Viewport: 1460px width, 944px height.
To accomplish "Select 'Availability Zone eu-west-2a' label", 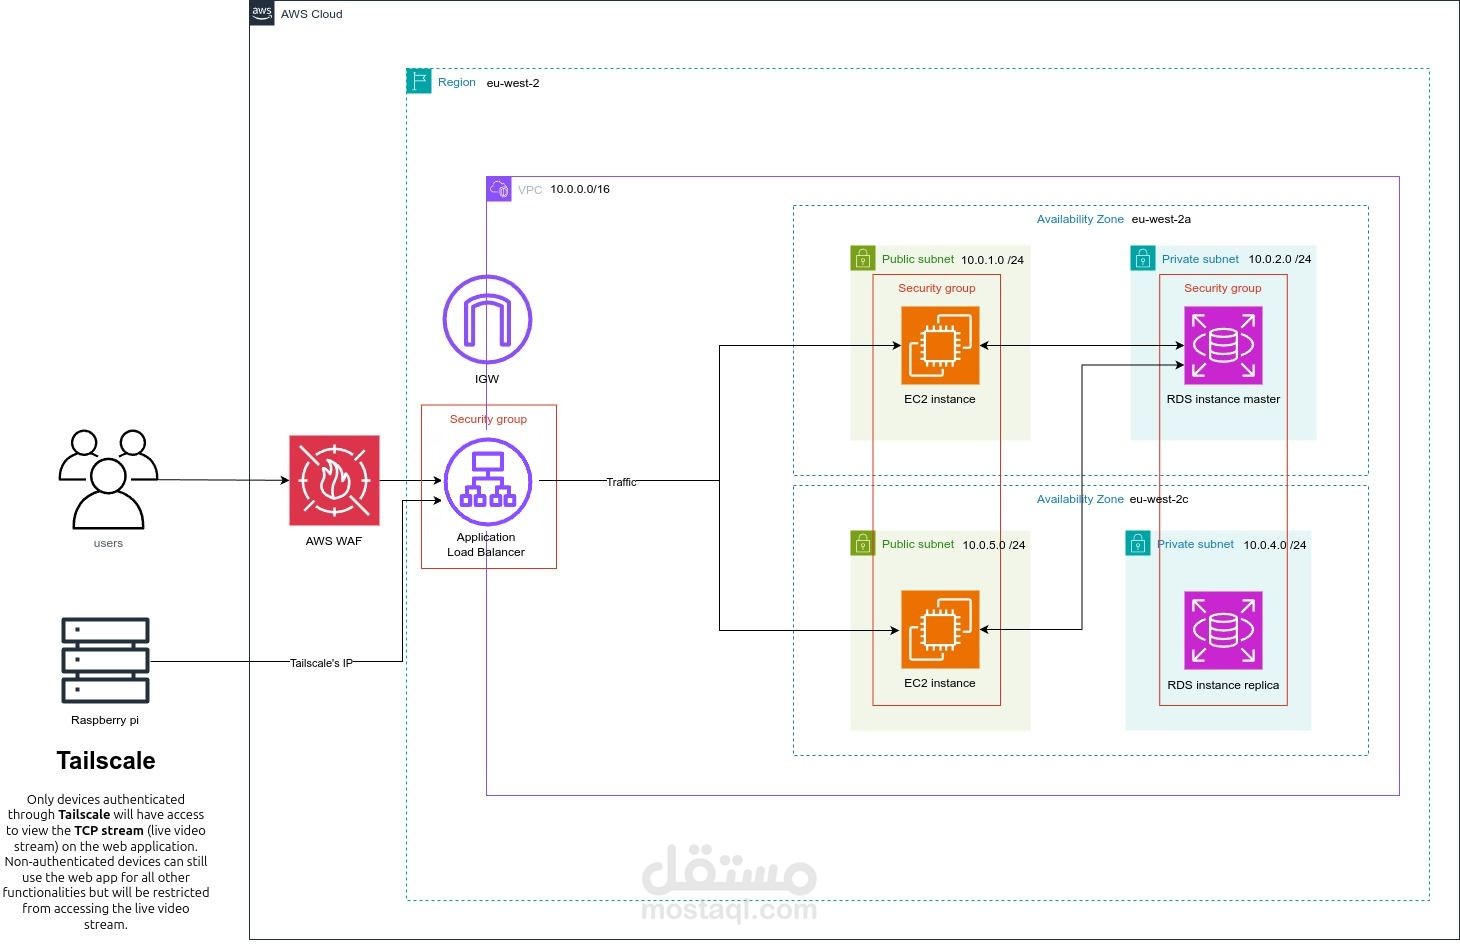I will click(x=1113, y=219).
